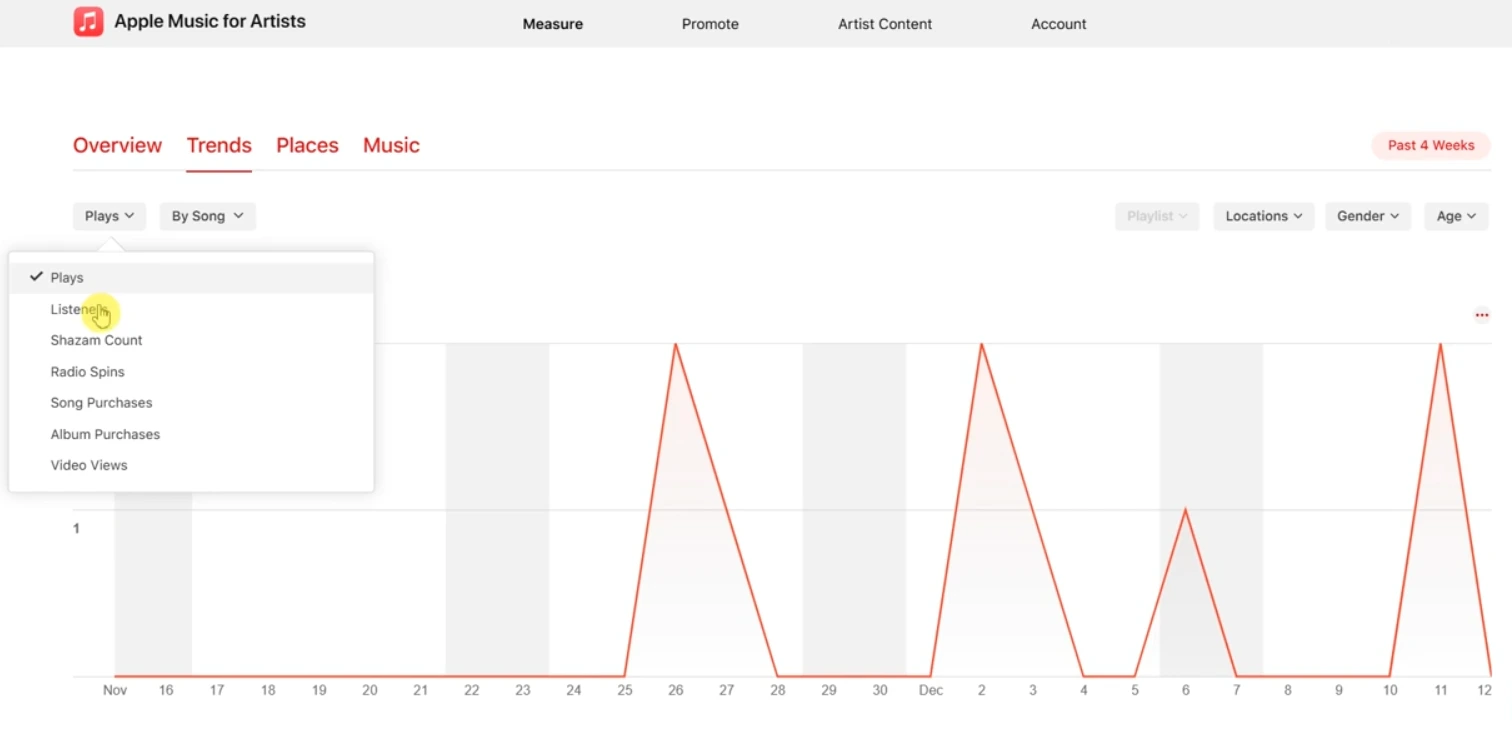Click the '28' date label on x-axis
The width and height of the screenshot is (1512, 738).
778,690
